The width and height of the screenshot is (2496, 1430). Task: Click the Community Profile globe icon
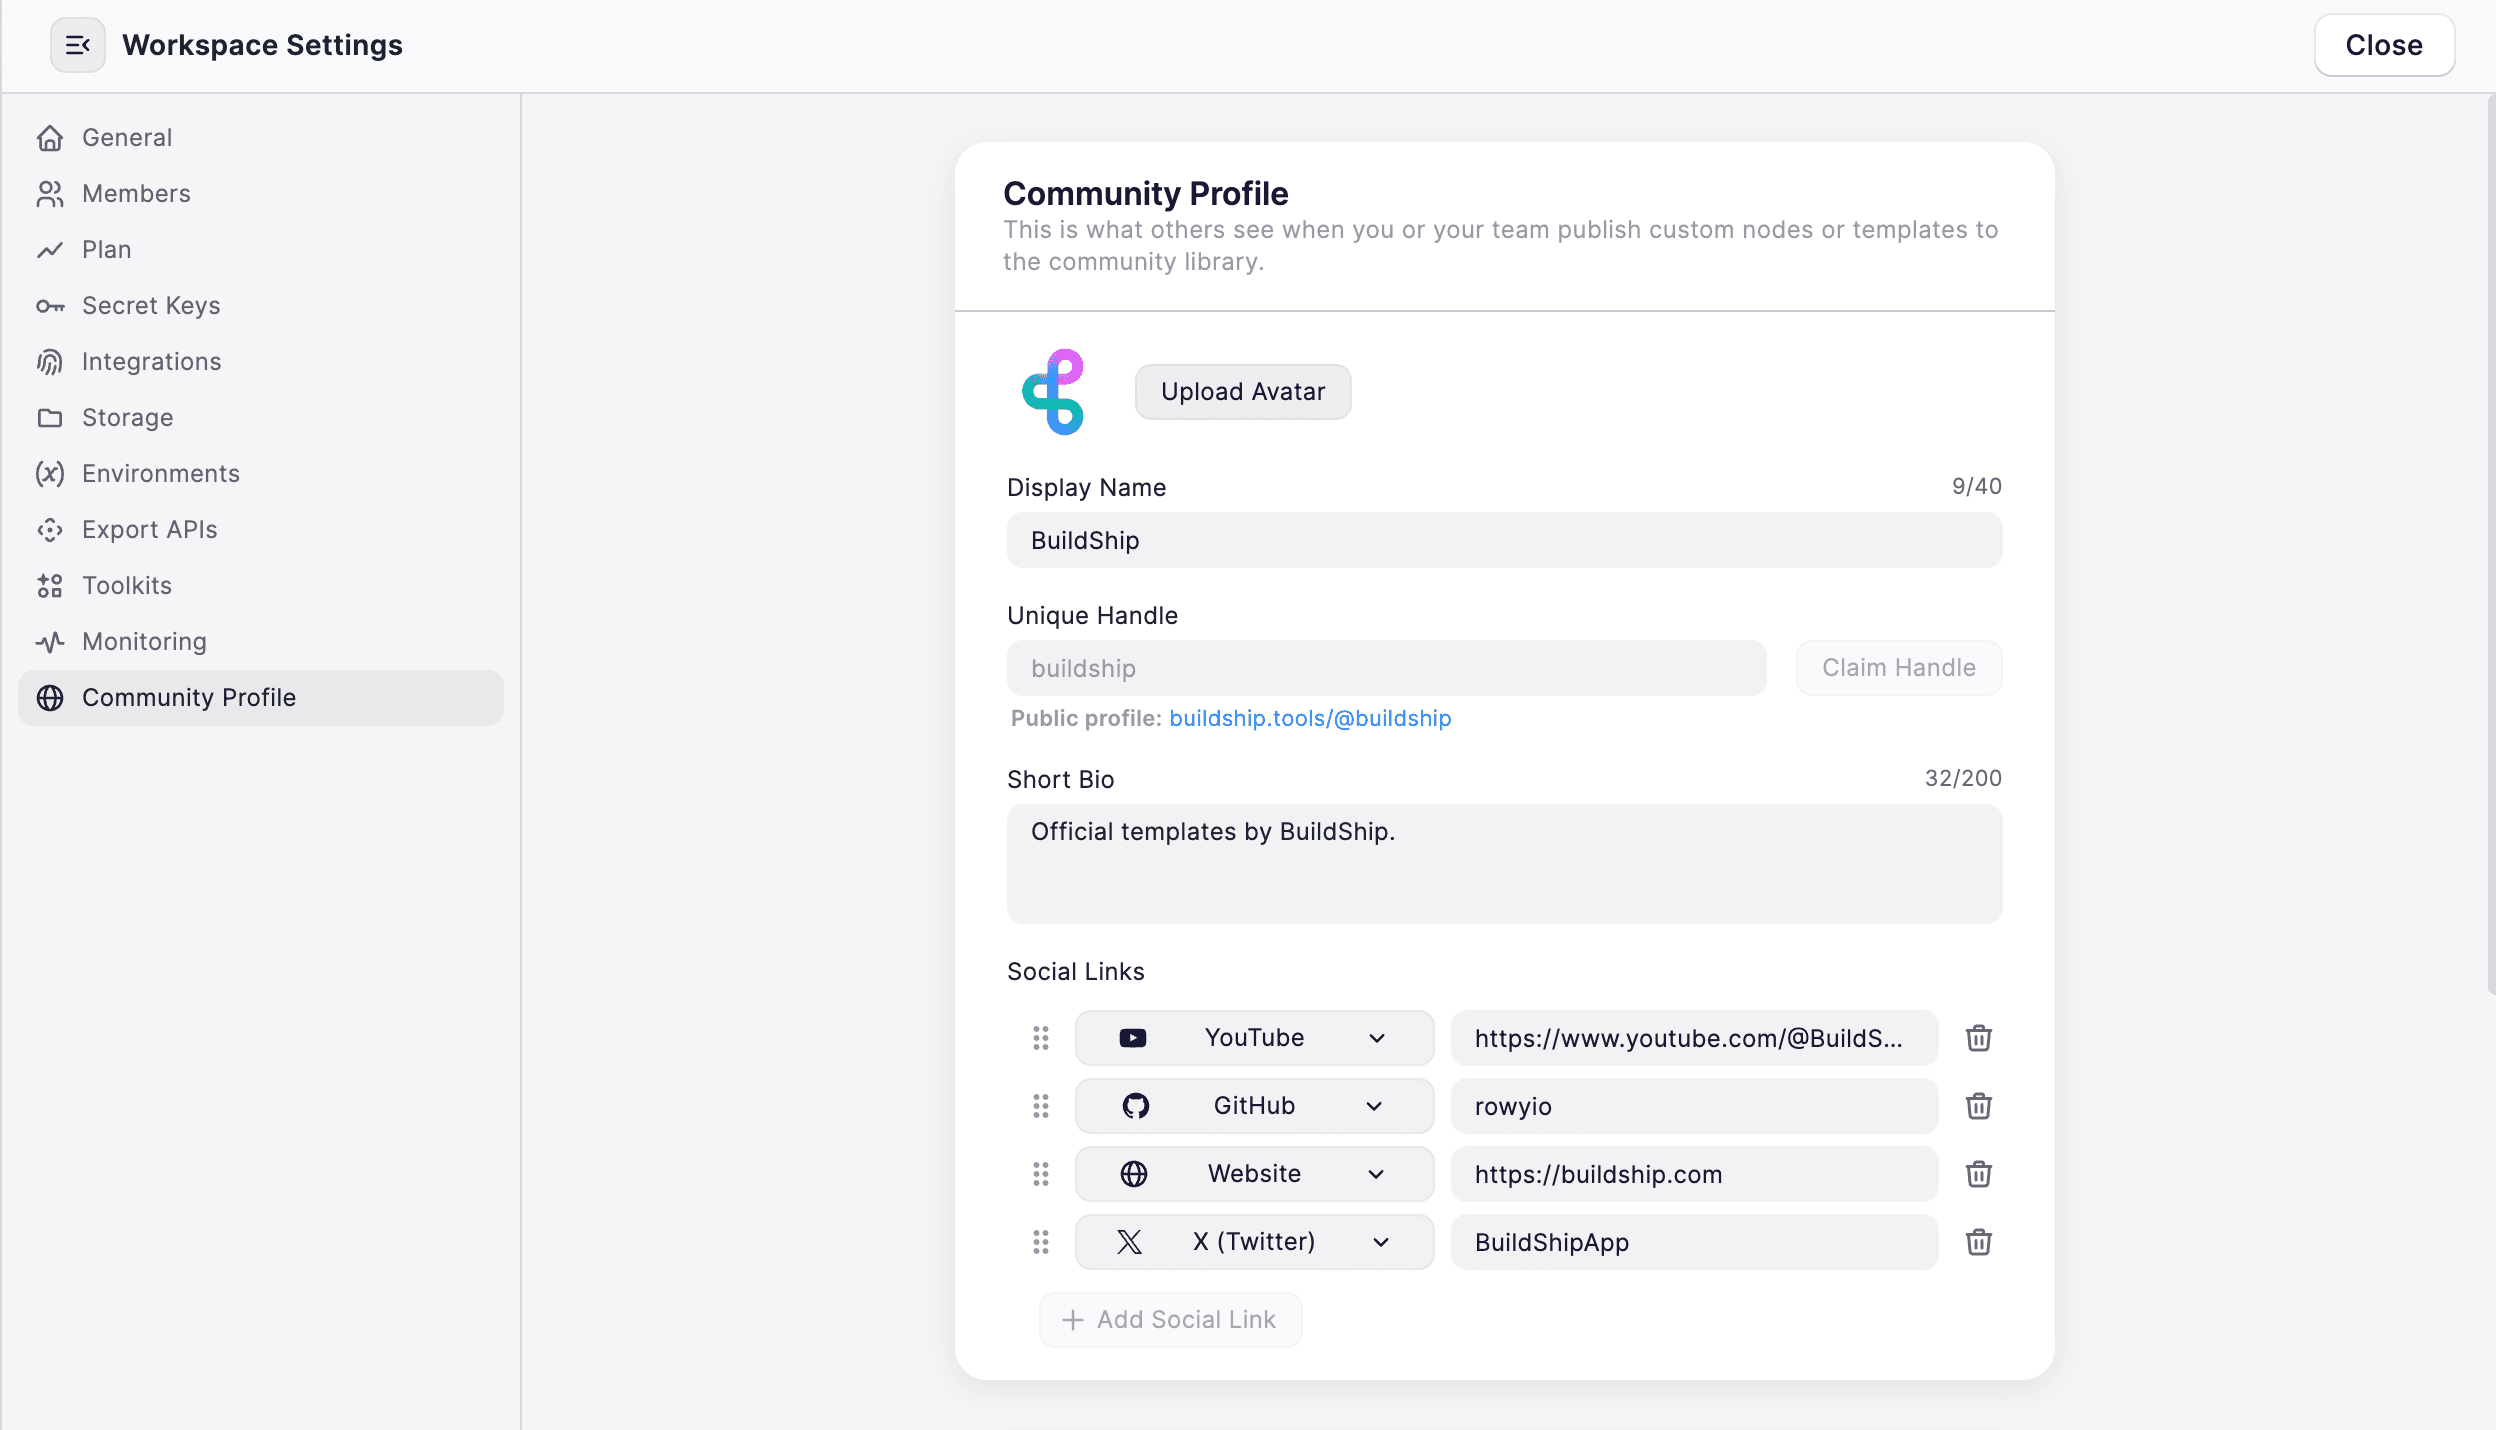tap(50, 698)
